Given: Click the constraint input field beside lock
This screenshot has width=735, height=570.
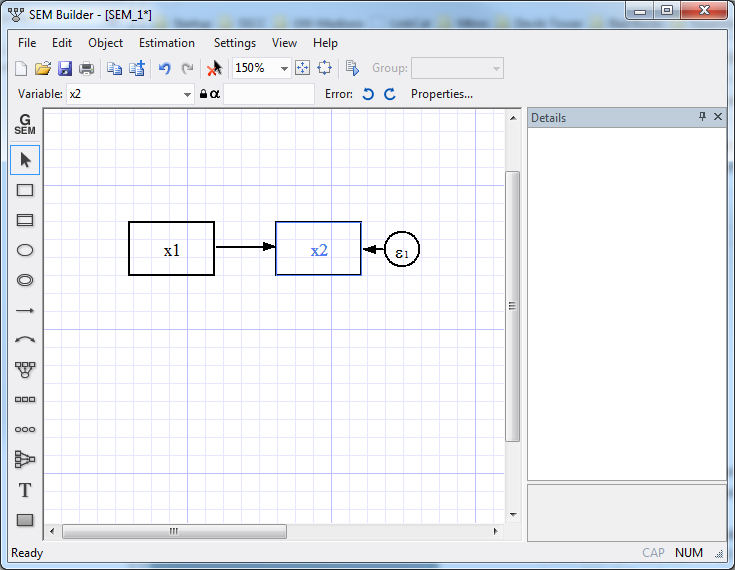Looking at the screenshot, I should [268, 94].
